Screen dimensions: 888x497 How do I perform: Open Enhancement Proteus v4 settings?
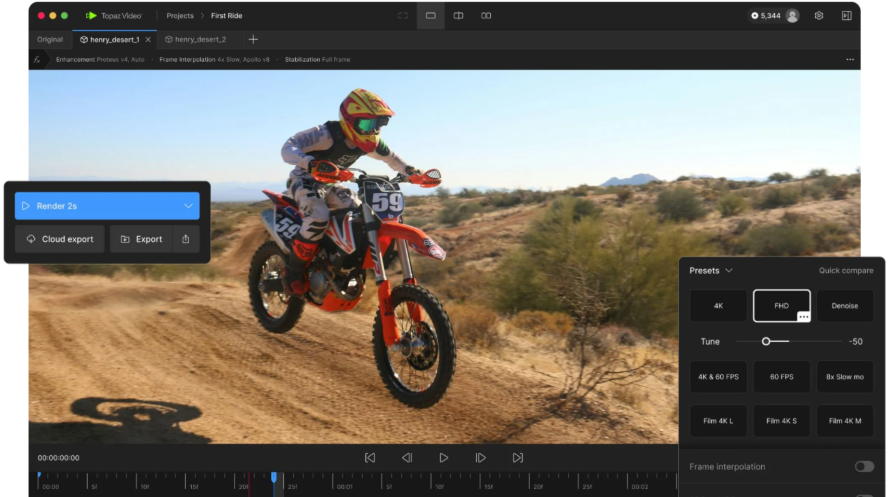tap(100, 59)
